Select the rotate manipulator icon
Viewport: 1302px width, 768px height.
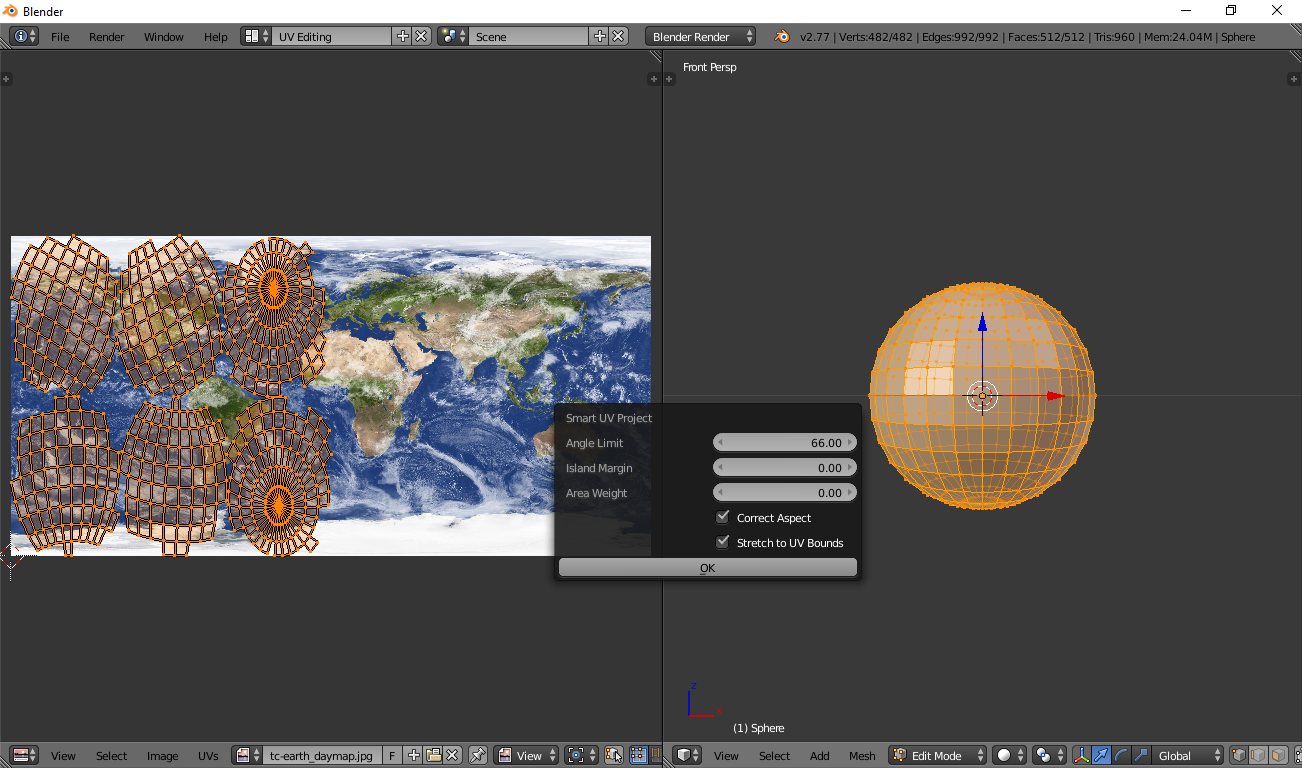coord(1121,756)
